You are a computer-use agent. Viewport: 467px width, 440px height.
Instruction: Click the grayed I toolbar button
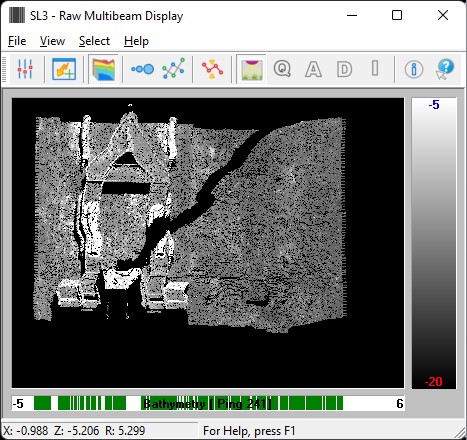375,68
